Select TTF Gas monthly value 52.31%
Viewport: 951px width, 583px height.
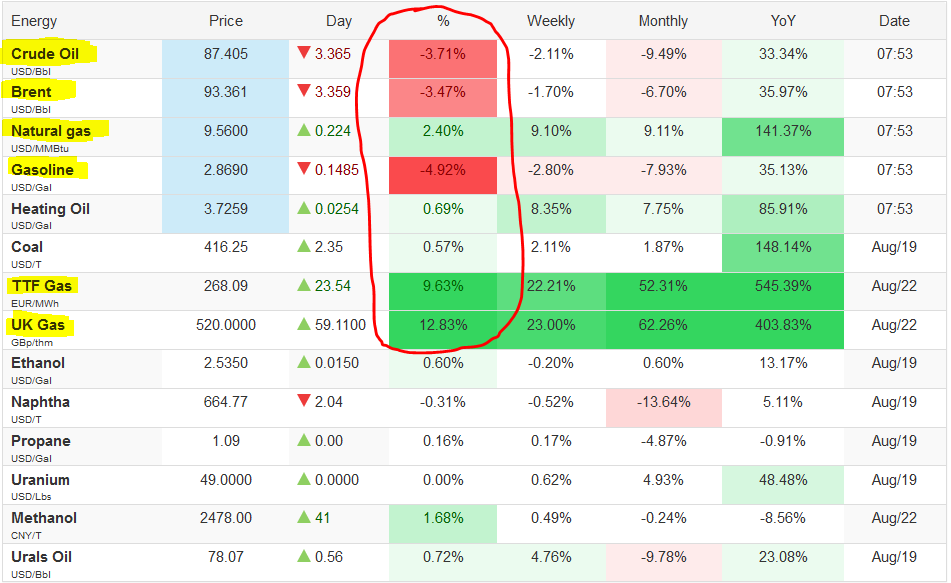[664, 286]
